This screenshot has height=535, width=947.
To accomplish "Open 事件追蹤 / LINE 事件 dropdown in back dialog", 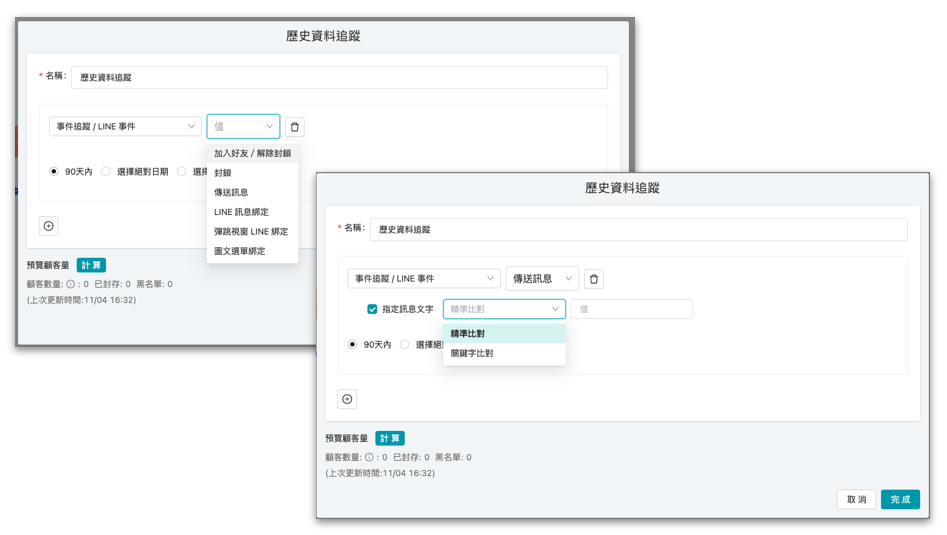I will [x=125, y=126].
